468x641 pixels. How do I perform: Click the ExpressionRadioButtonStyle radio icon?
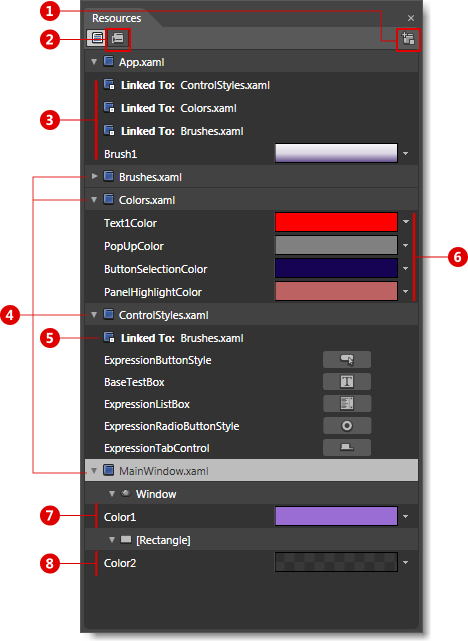point(347,426)
